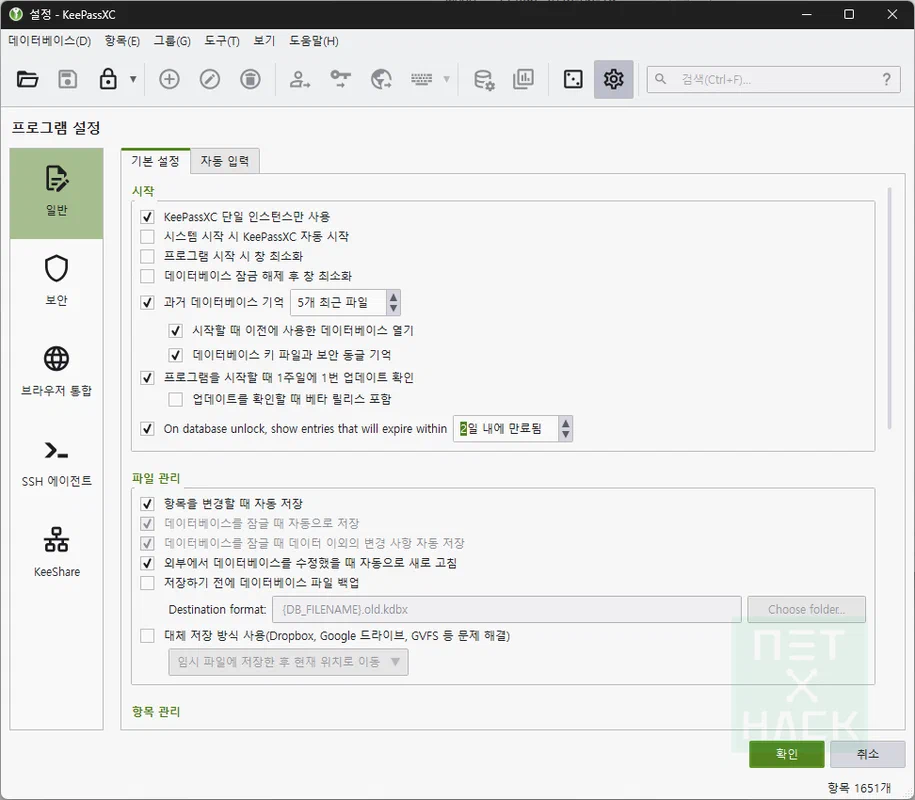Screen dimensions: 915x800
Task: Open 브라우저 통합 settings category
Action: (57, 372)
